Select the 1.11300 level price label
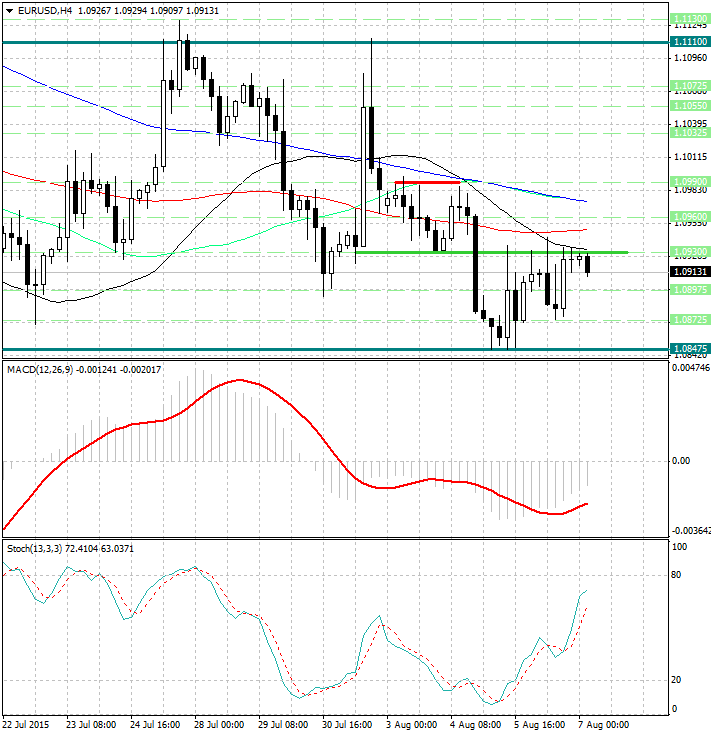Screen dimensions: 711x733 tap(690, 19)
